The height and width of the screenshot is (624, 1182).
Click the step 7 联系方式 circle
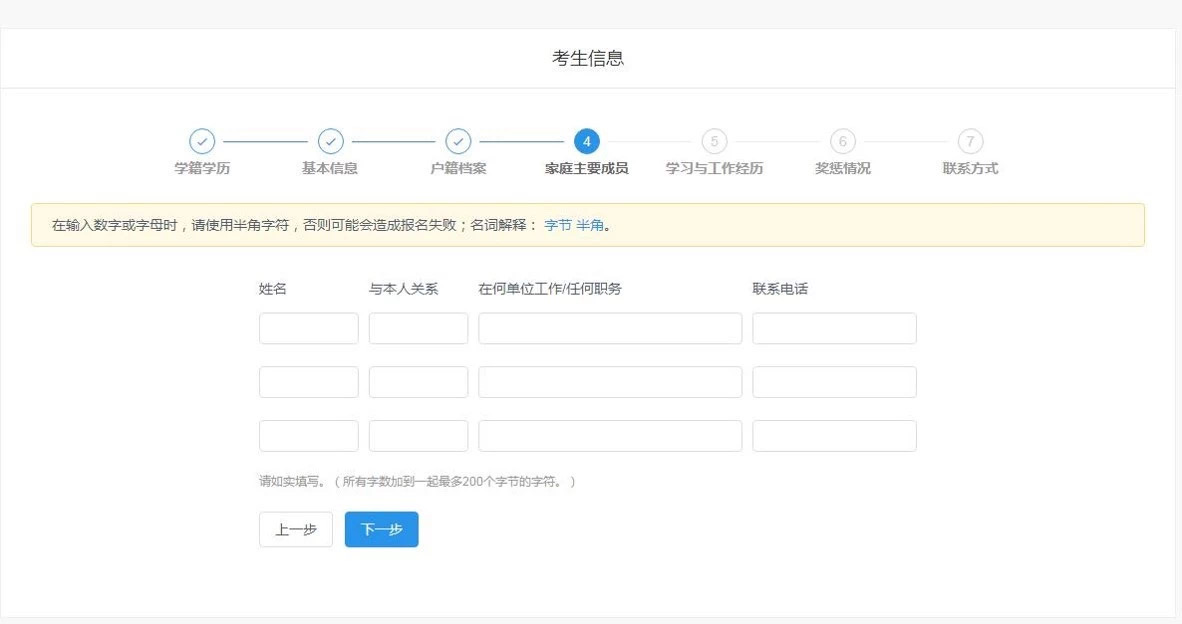[x=970, y=142]
